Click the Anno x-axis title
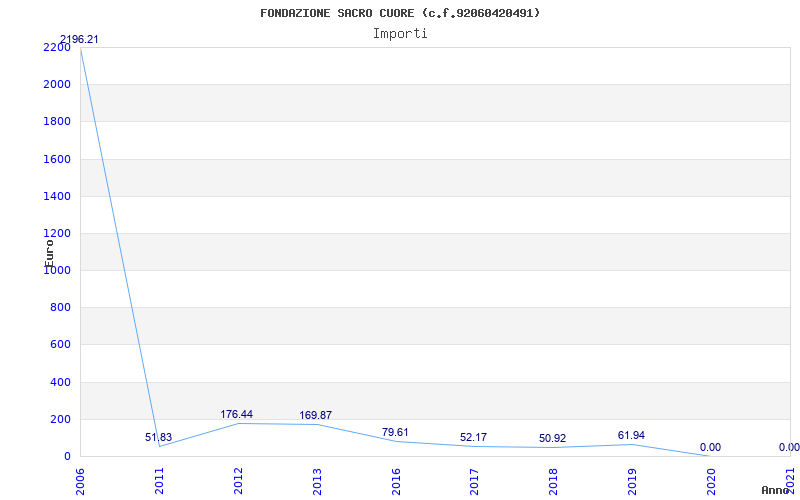Viewport: 800px width, 500px height. tap(776, 490)
